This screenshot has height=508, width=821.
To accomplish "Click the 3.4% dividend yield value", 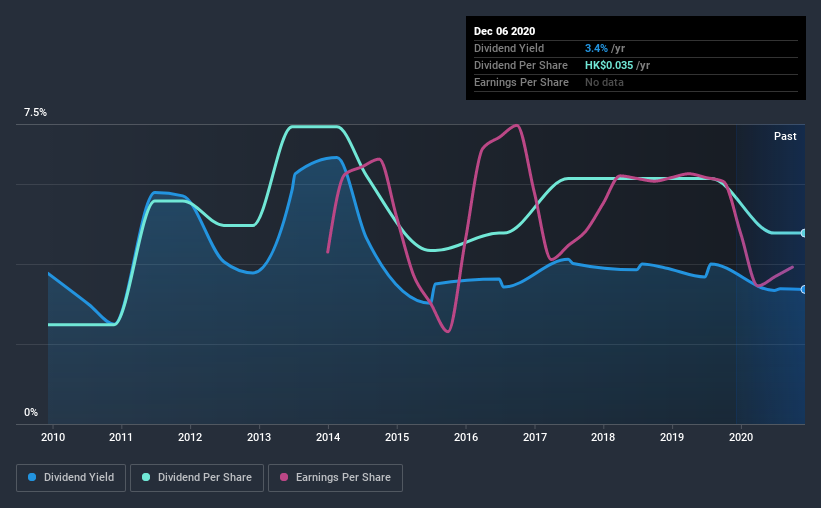I will [596, 48].
